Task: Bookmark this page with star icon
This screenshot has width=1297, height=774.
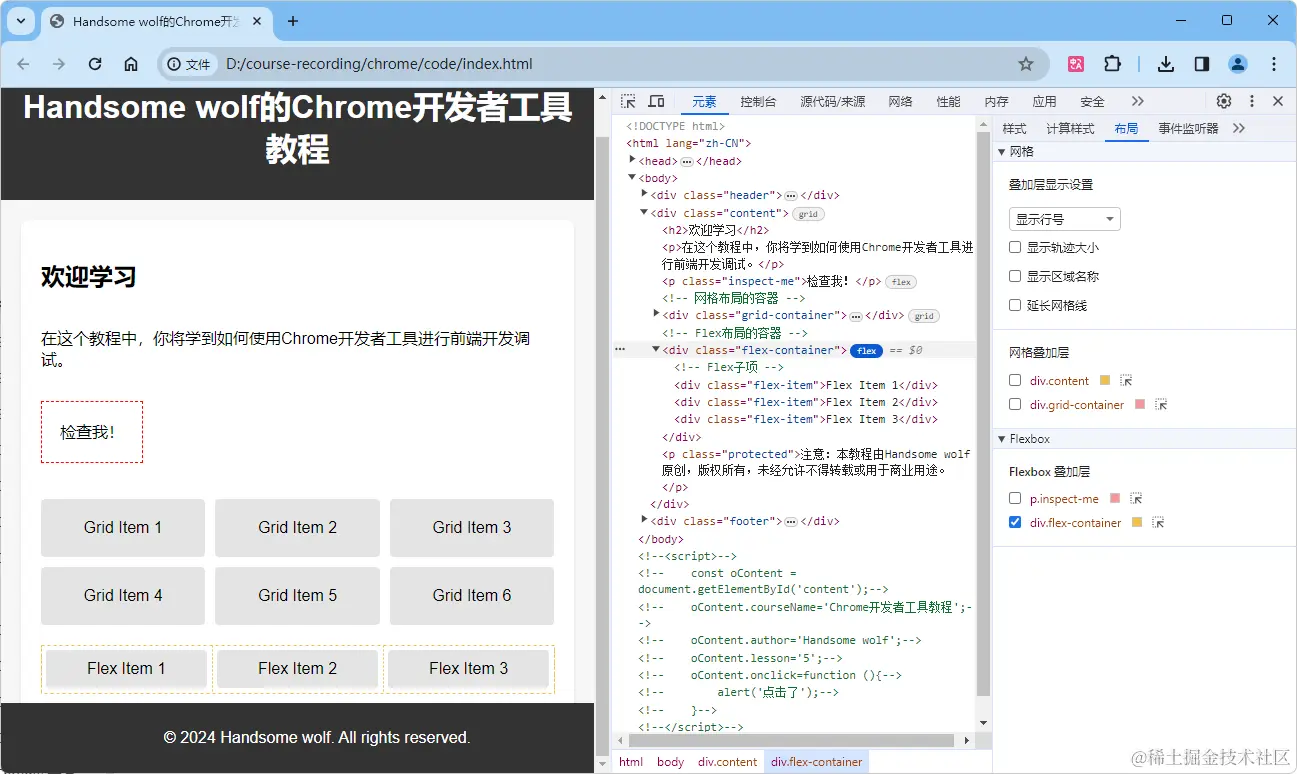Action: [x=1026, y=64]
